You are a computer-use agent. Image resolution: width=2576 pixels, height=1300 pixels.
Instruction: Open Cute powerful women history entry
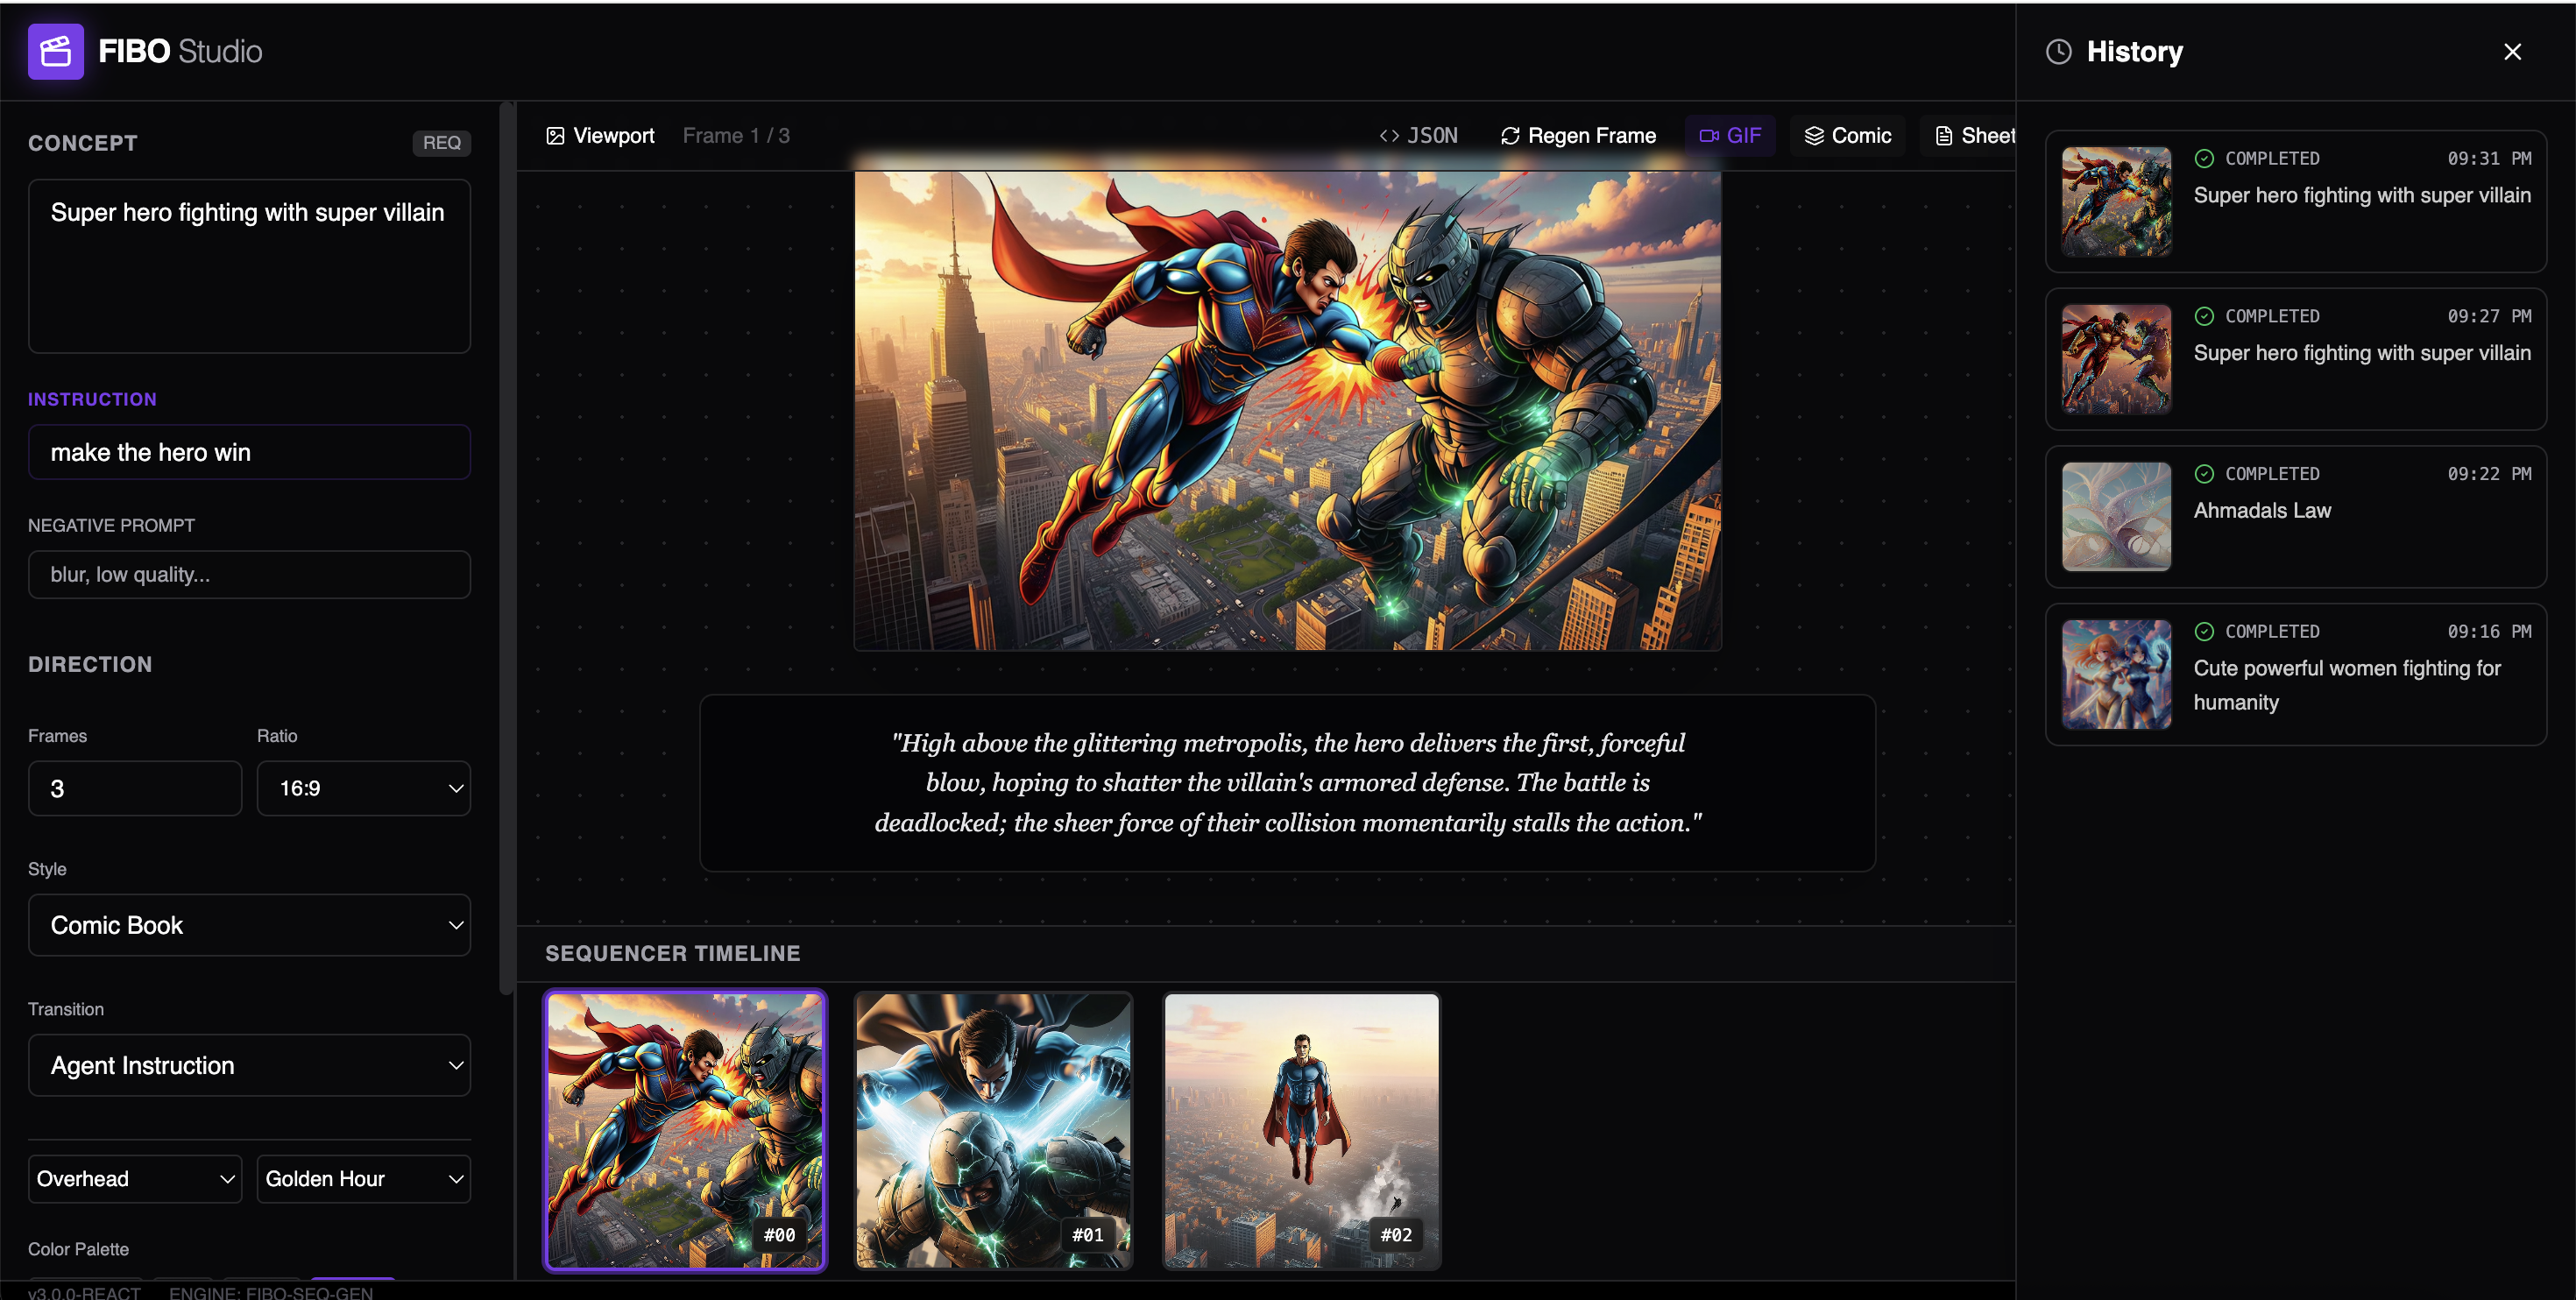point(2295,674)
